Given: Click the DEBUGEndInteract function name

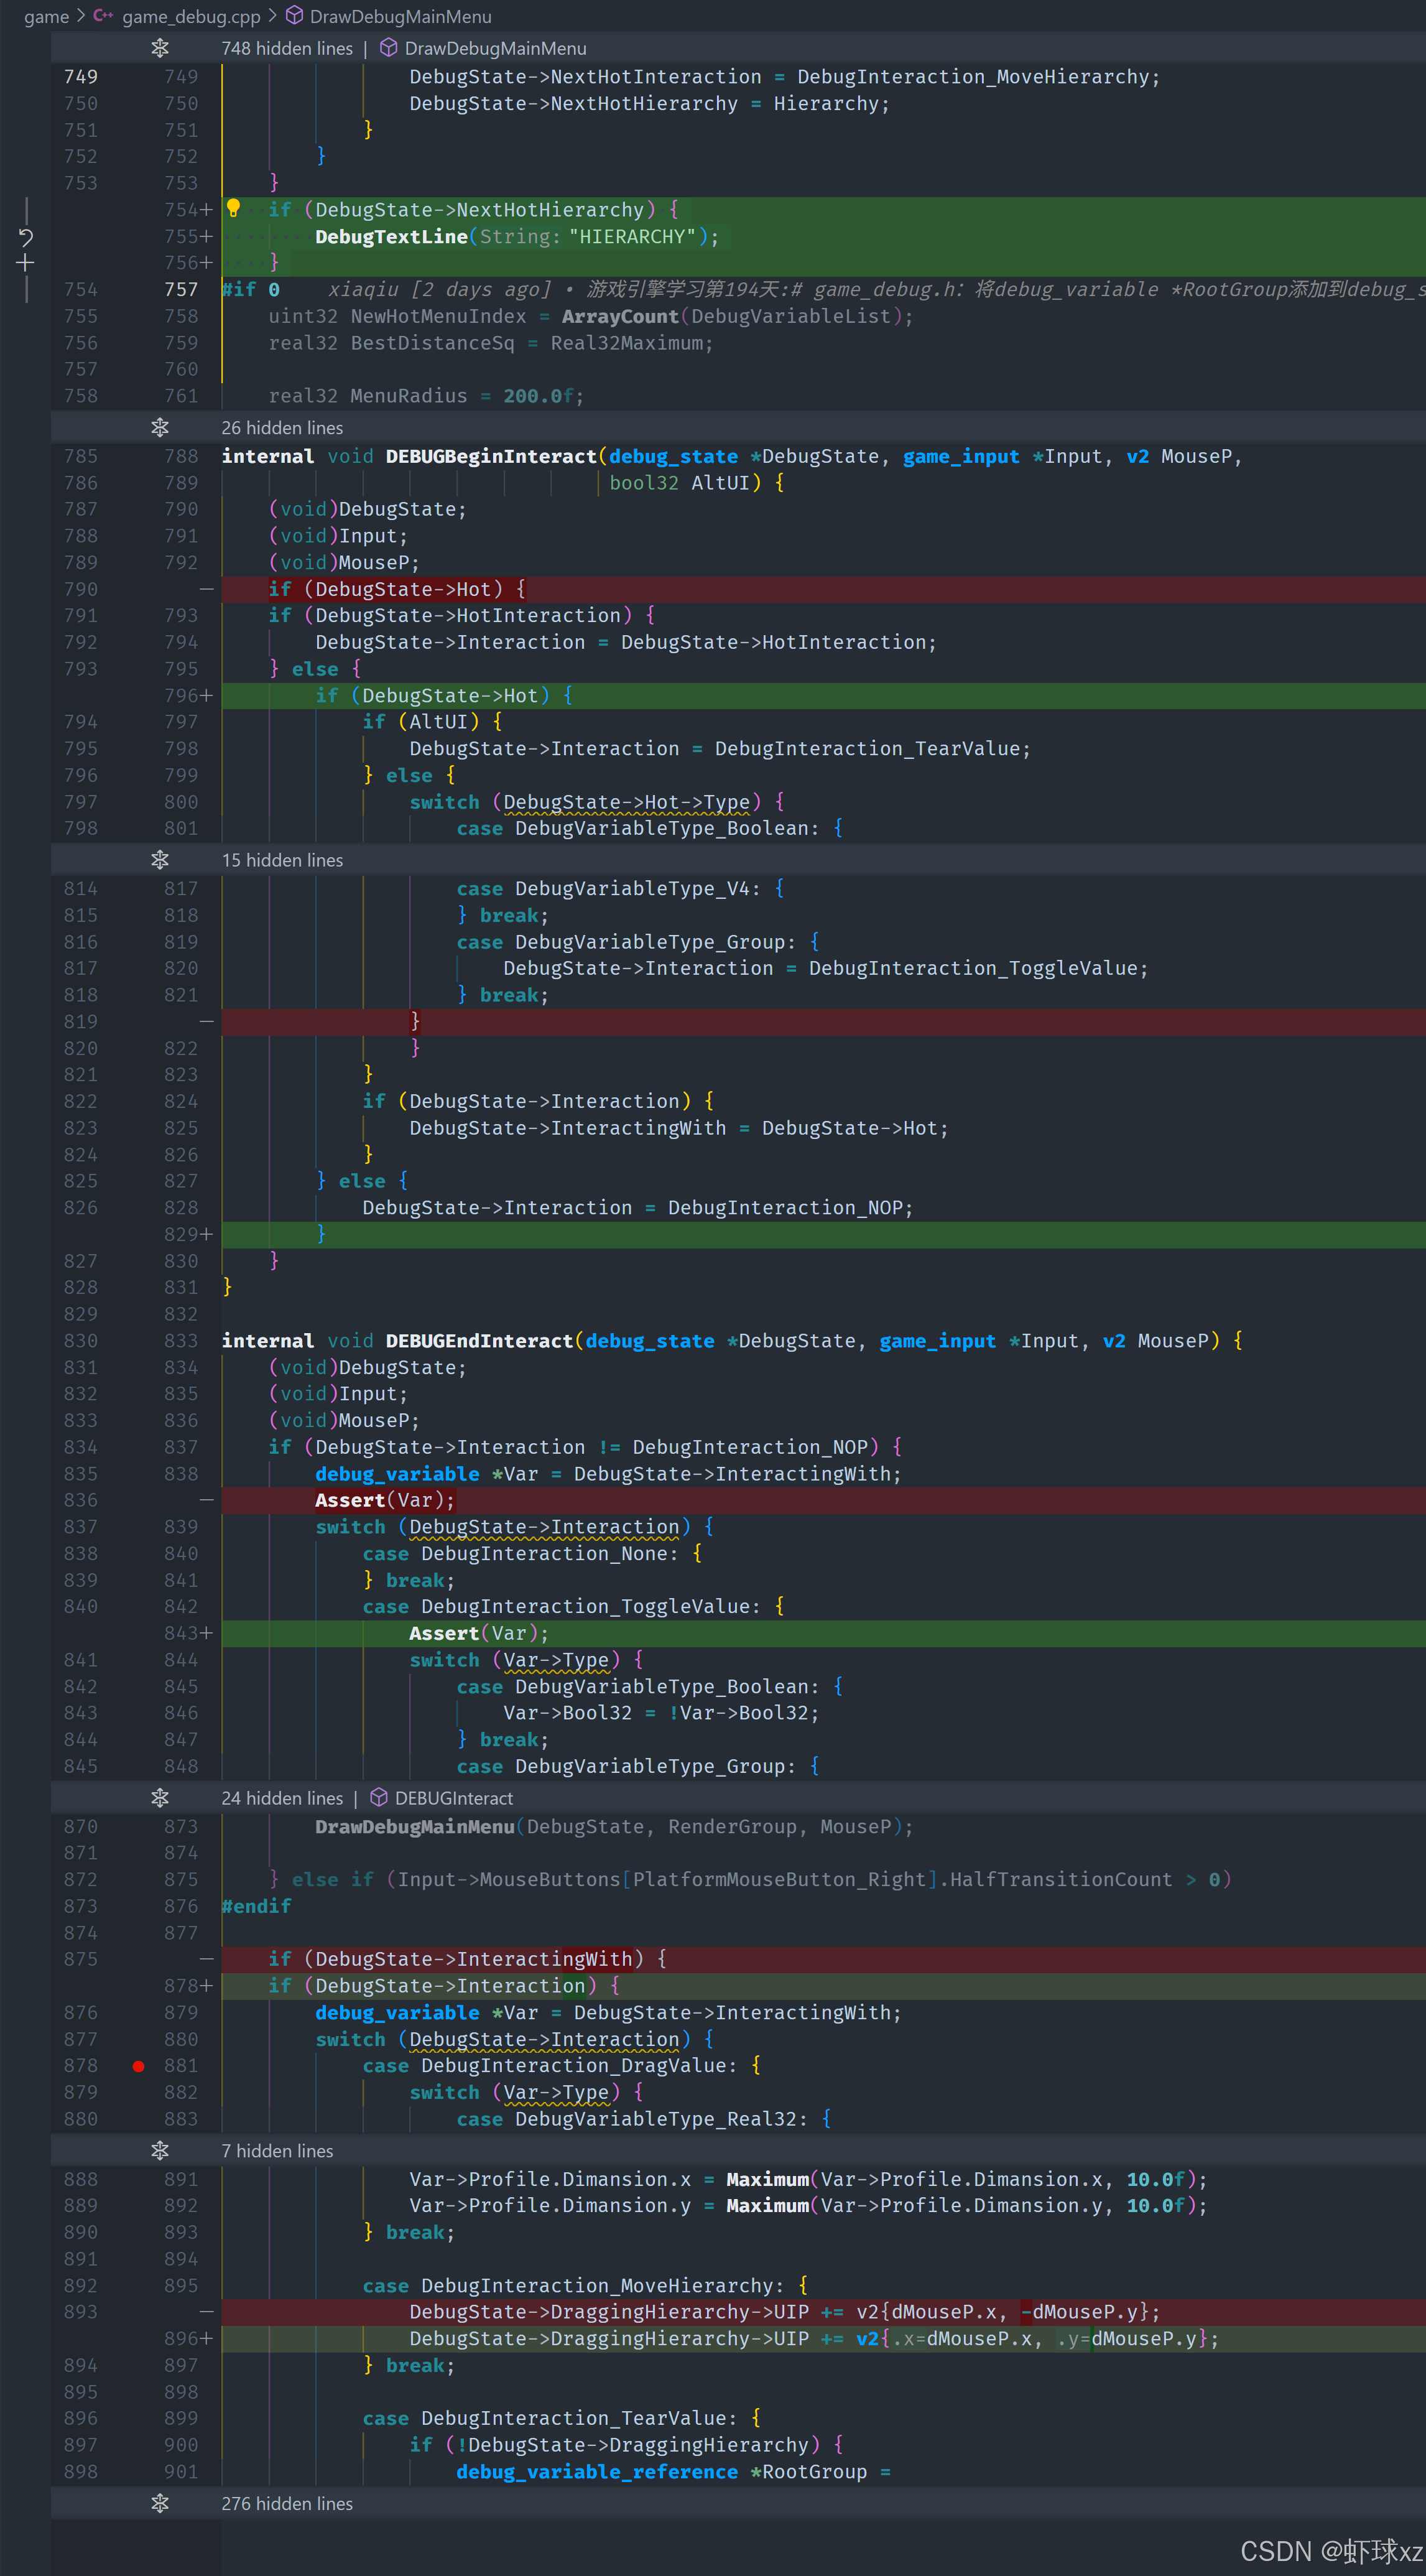Looking at the screenshot, I should [479, 1341].
